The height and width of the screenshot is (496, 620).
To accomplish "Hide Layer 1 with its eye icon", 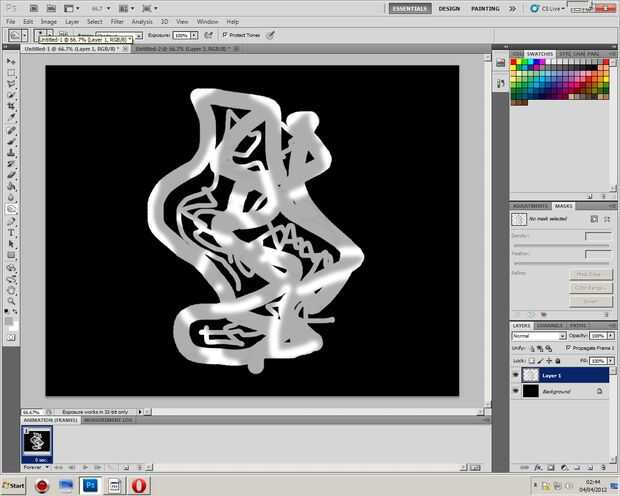I will click(516, 375).
